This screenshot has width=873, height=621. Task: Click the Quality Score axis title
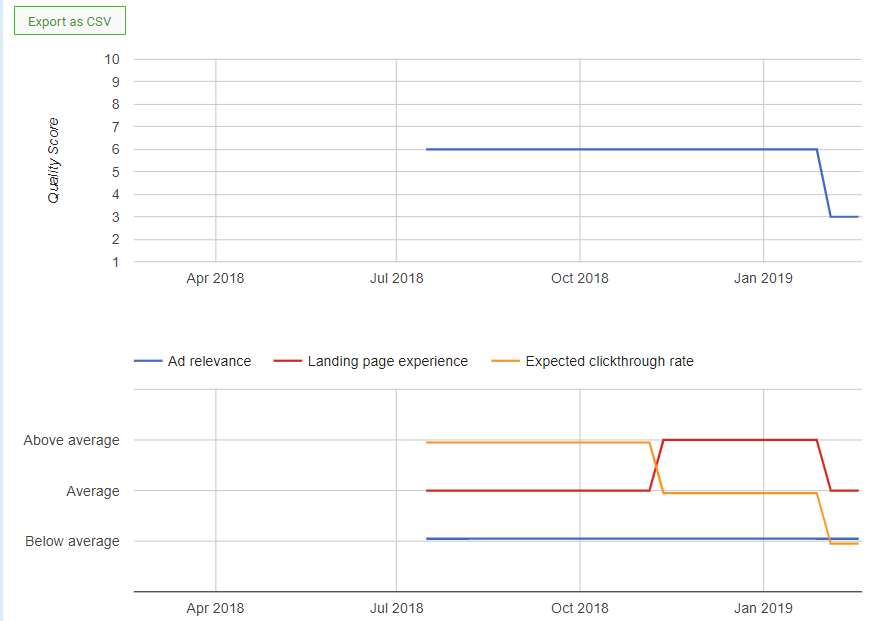(54, 160)
